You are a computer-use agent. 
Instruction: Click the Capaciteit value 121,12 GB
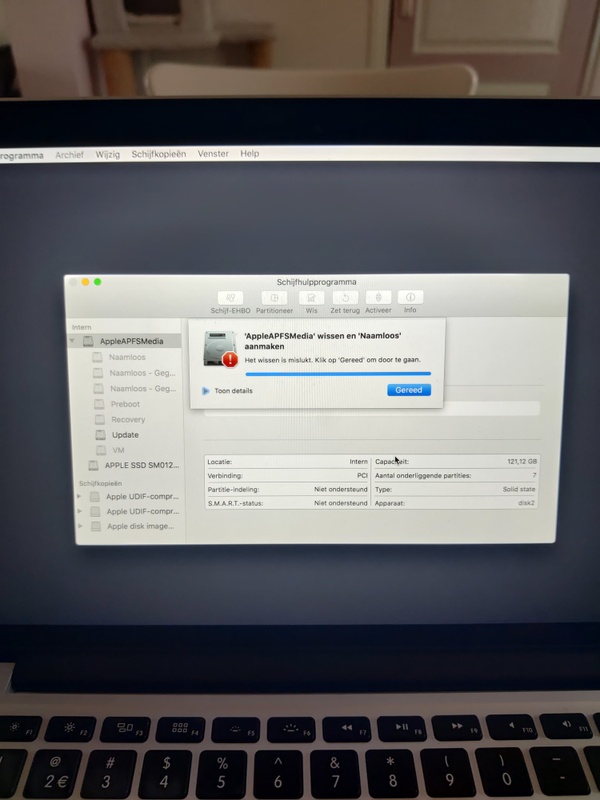pyautogui.click(x=522, y=461)
